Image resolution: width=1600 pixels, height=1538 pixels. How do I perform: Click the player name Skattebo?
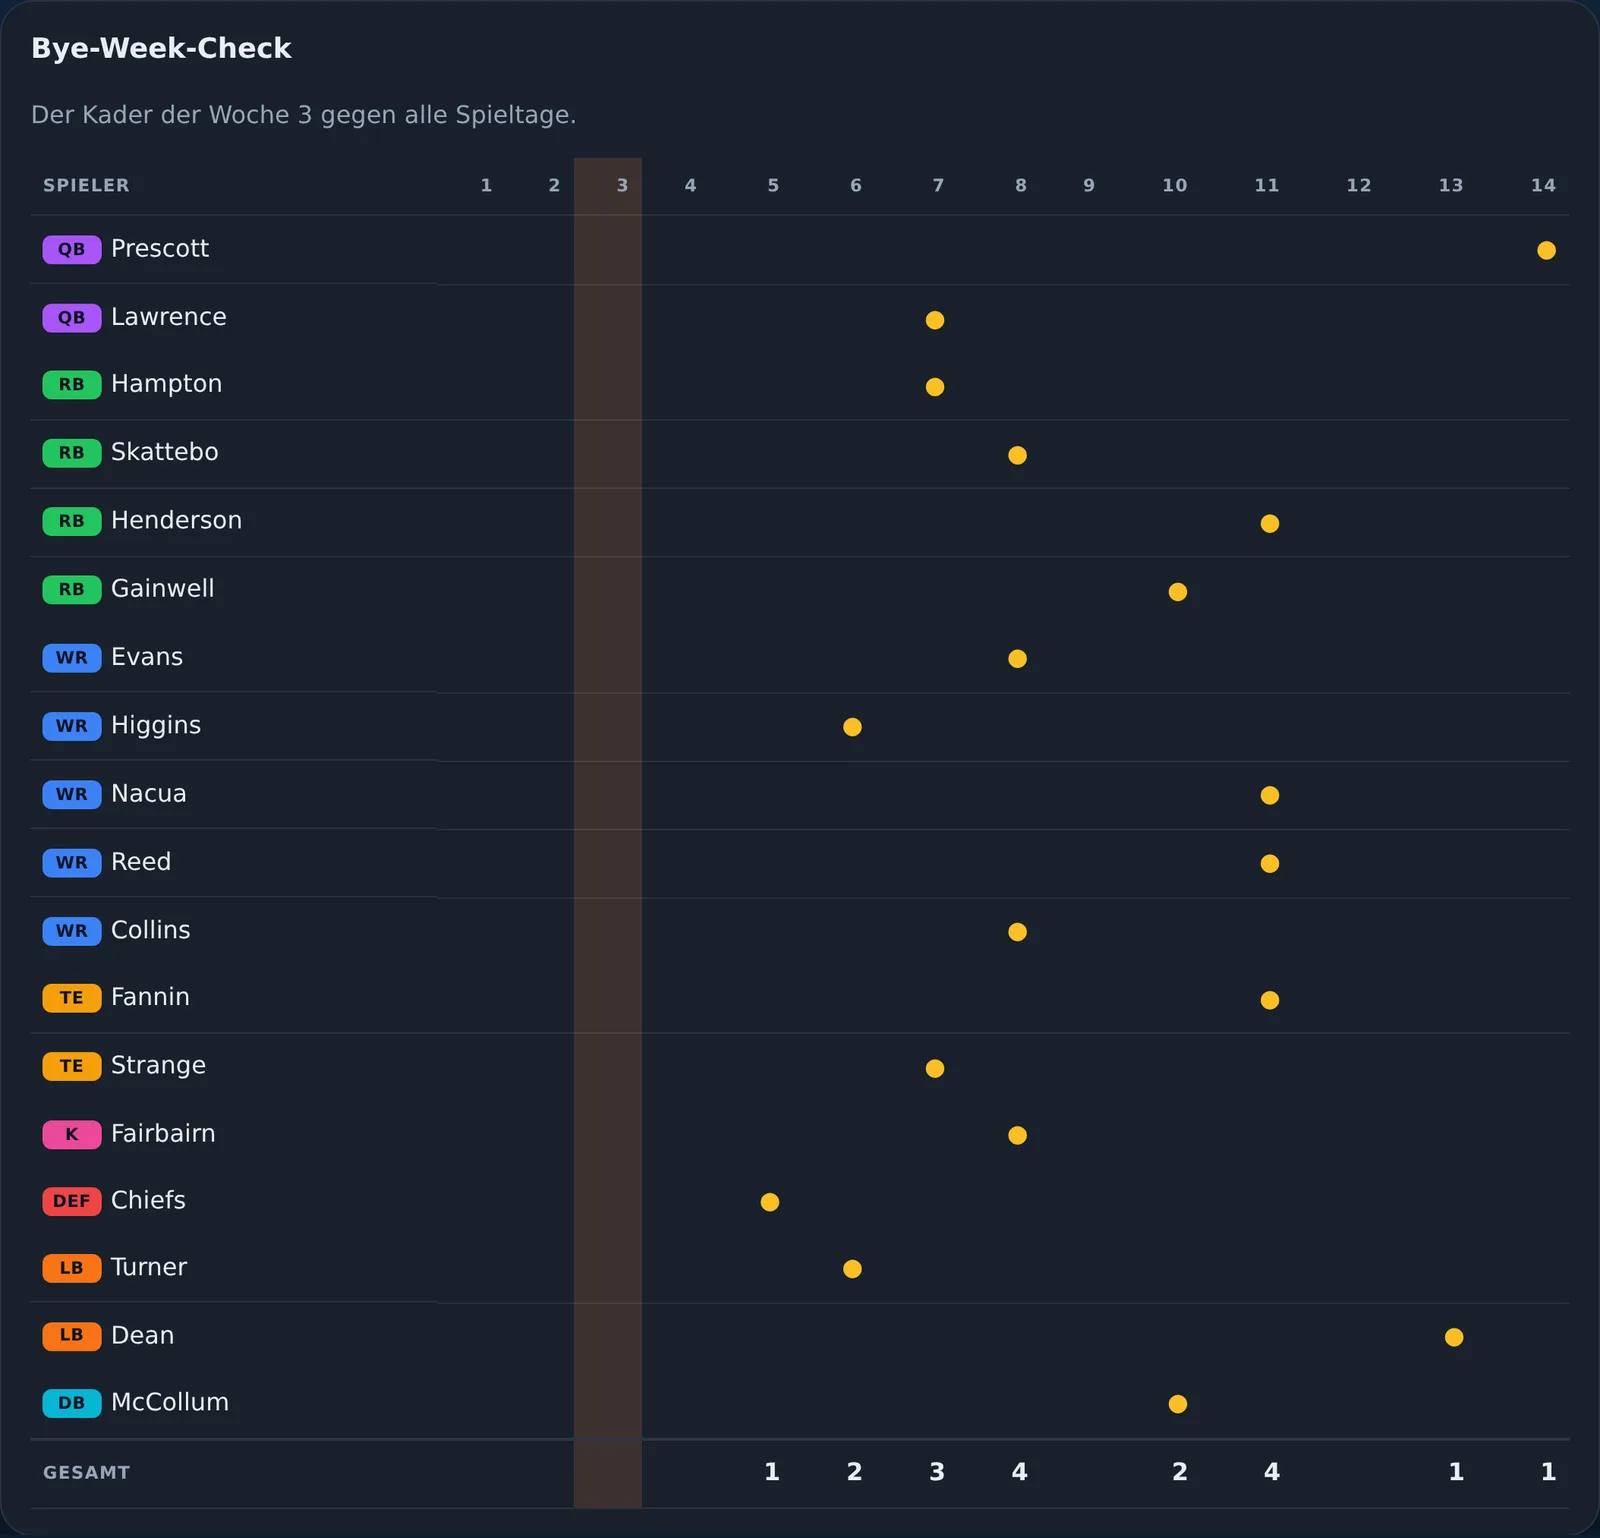pos(164,452)
